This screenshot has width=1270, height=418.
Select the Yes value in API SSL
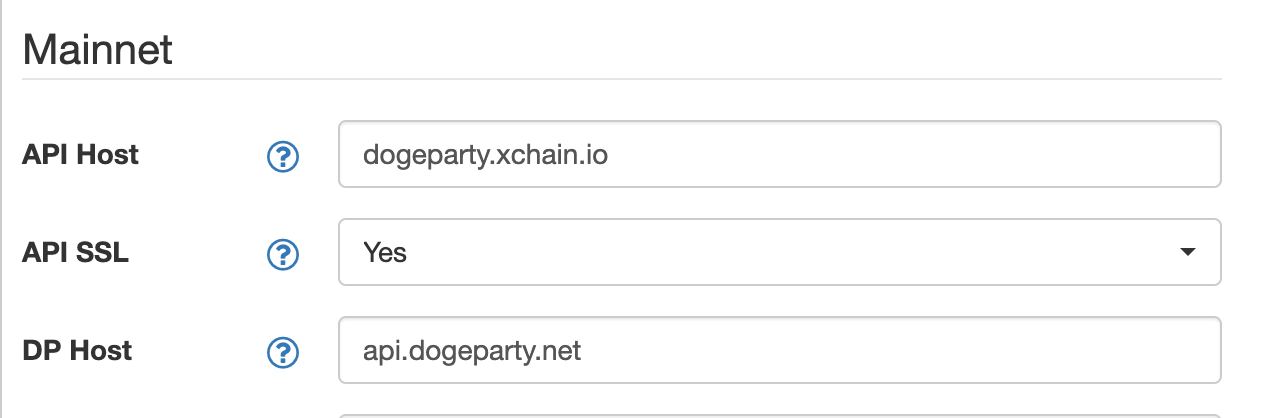tap(385, 253)
